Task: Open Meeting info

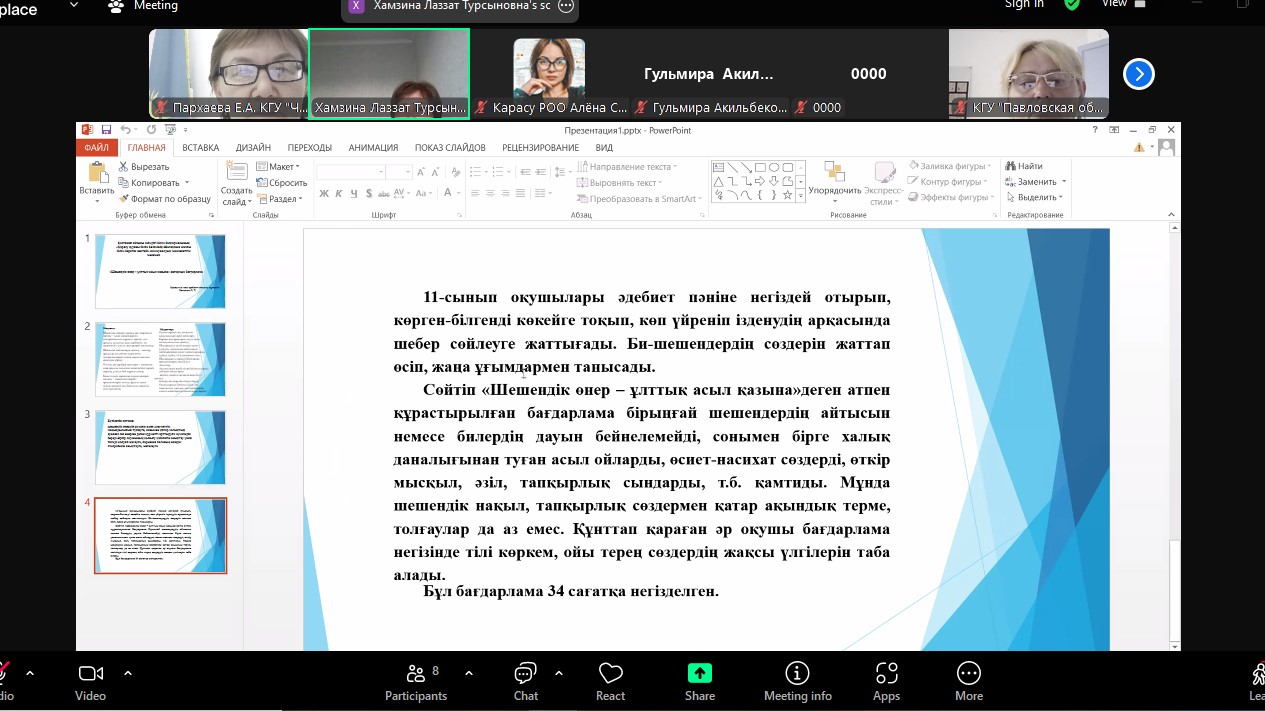Action: (797, 680)
